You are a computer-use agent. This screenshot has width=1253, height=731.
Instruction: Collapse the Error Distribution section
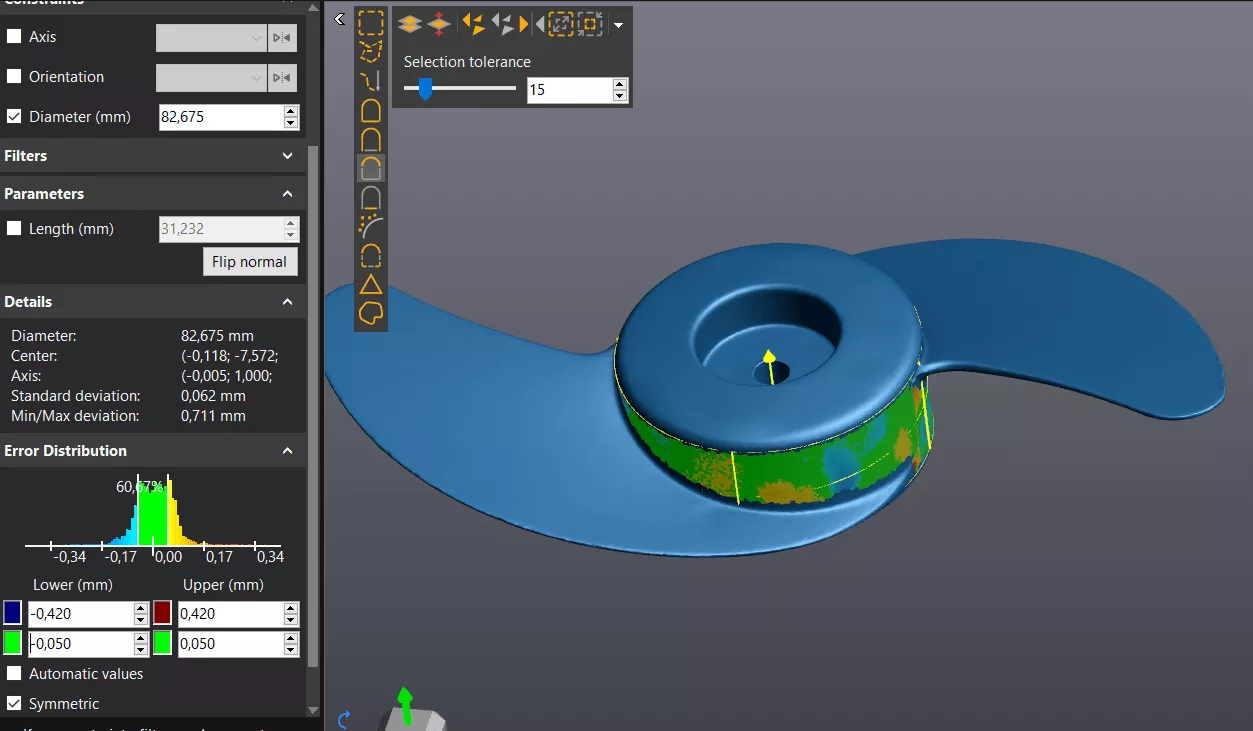[x=288, y=451]
